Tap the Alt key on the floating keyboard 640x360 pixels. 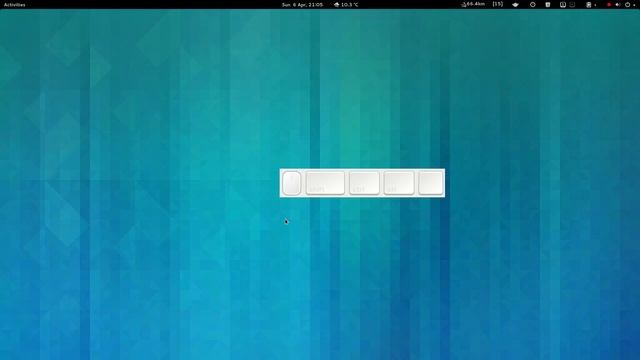pyautogui.click(x=399, y=183)
